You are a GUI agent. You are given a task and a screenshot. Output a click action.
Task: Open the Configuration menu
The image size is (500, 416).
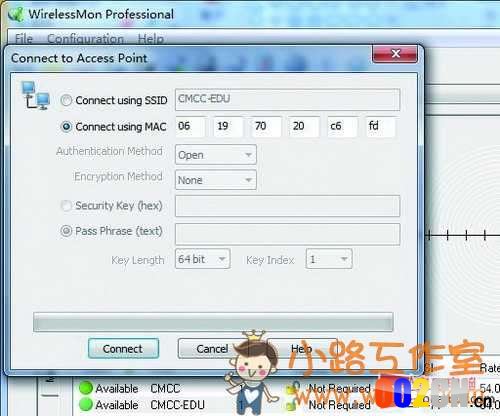tap(85, 39)
